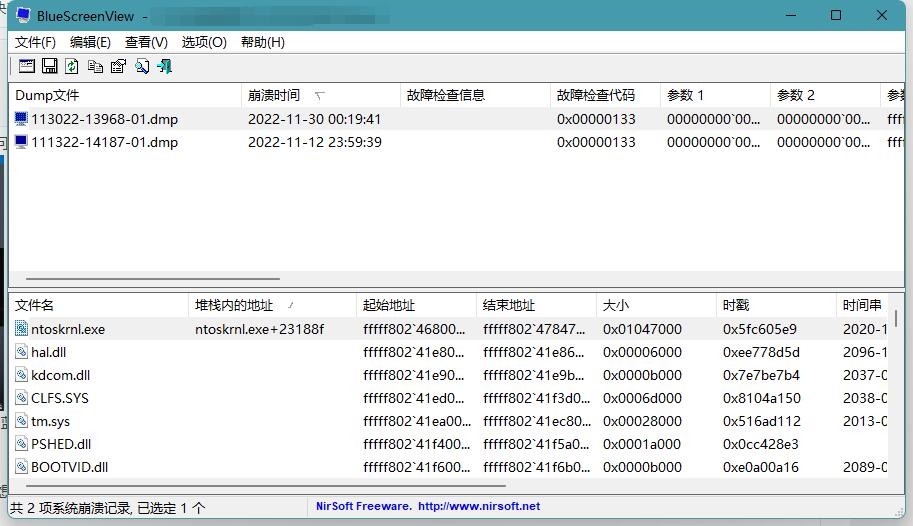Image resolution: width=913 pixels, height=526 pixels.
Task: Click timestamp value 0xee778d5d
Action: click(761, 352)
